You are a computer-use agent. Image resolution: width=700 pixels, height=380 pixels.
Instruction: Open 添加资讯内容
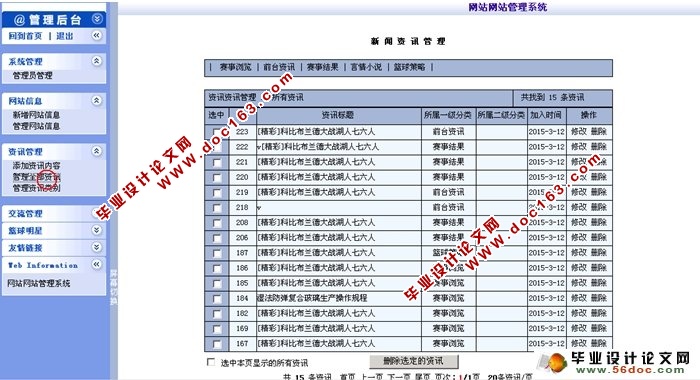(36, 166)
